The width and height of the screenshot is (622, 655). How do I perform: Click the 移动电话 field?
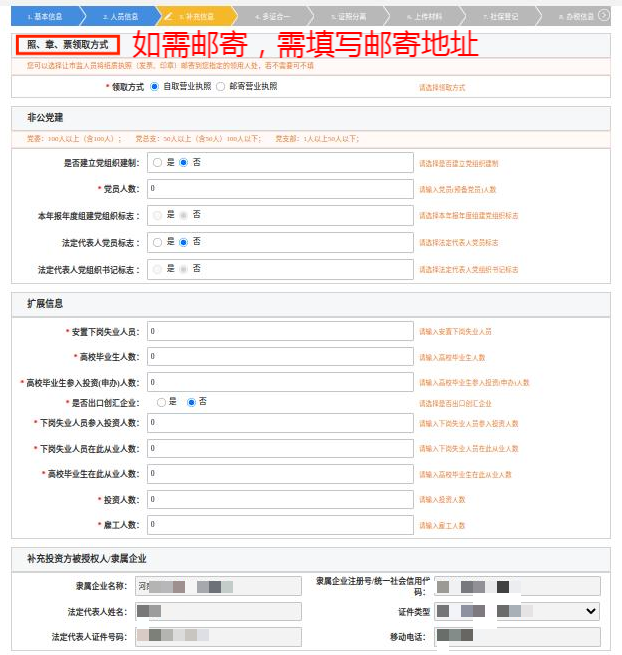coord(517,637)
